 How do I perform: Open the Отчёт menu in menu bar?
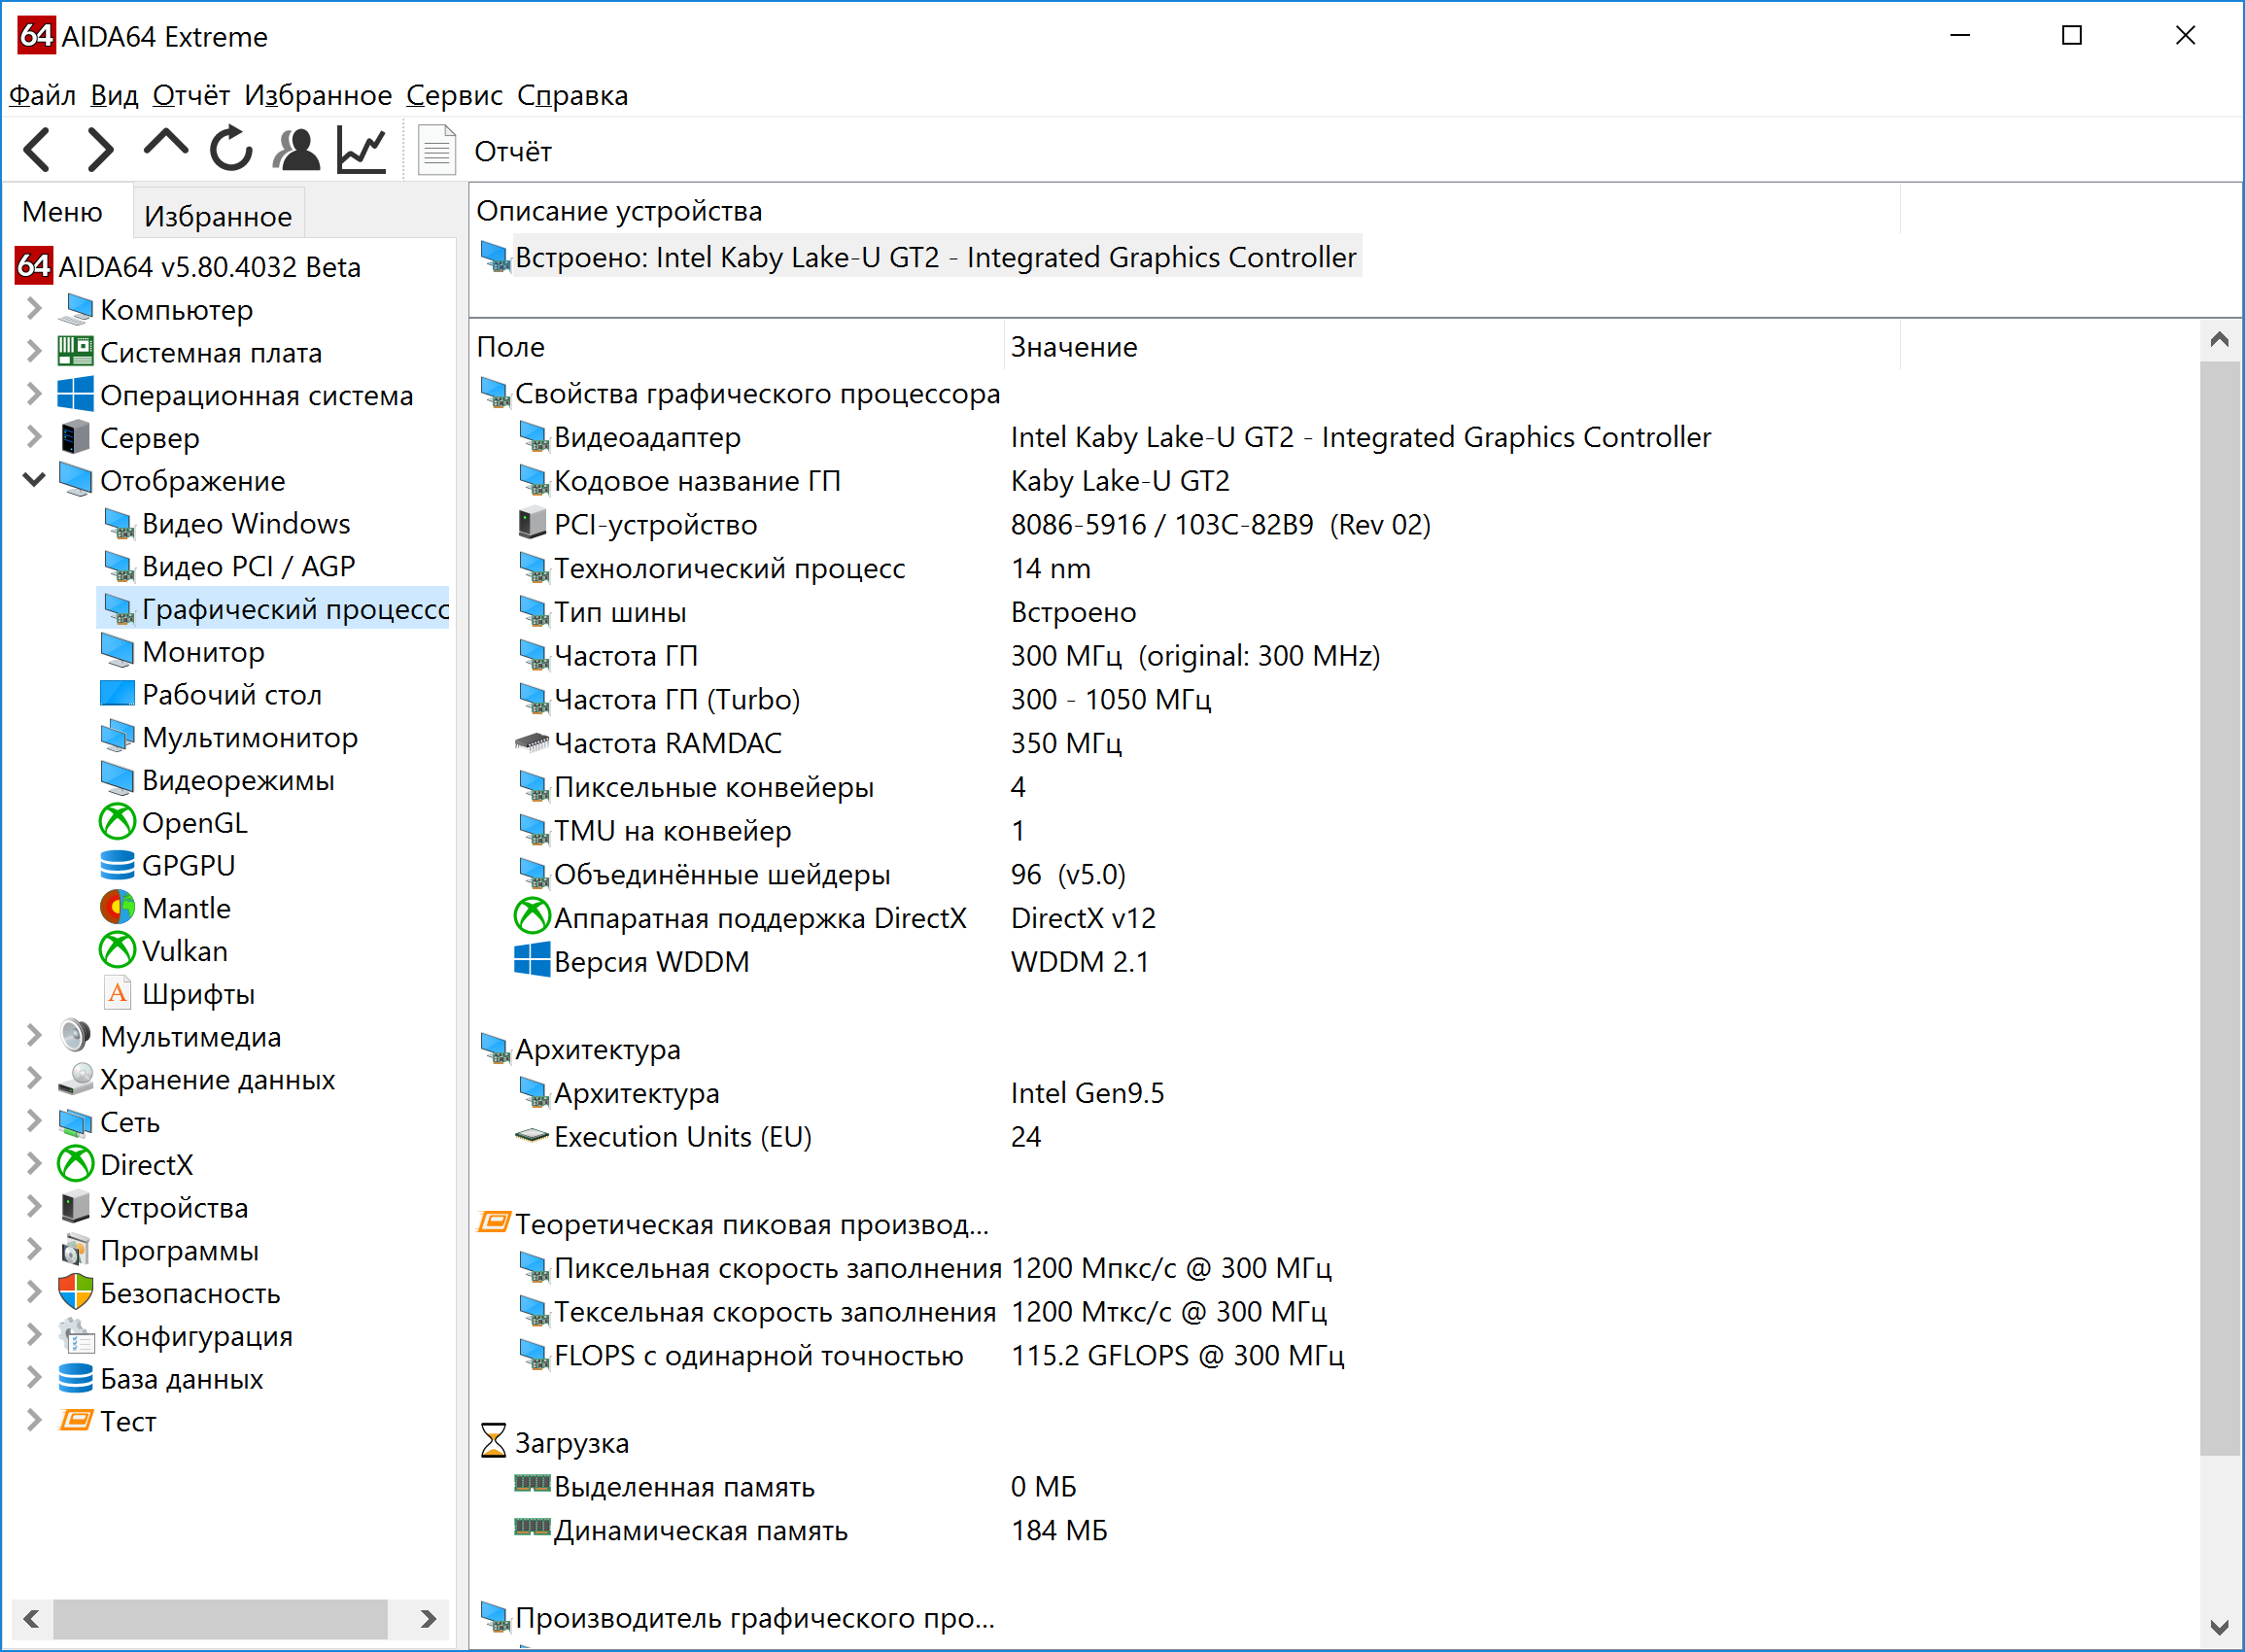(x=191, y=95)
